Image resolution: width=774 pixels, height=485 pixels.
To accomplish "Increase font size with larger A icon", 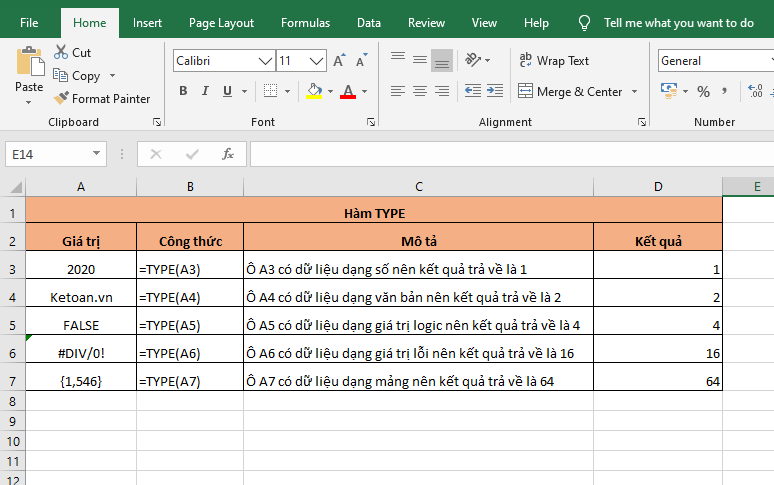I will (x=340, y=61).
